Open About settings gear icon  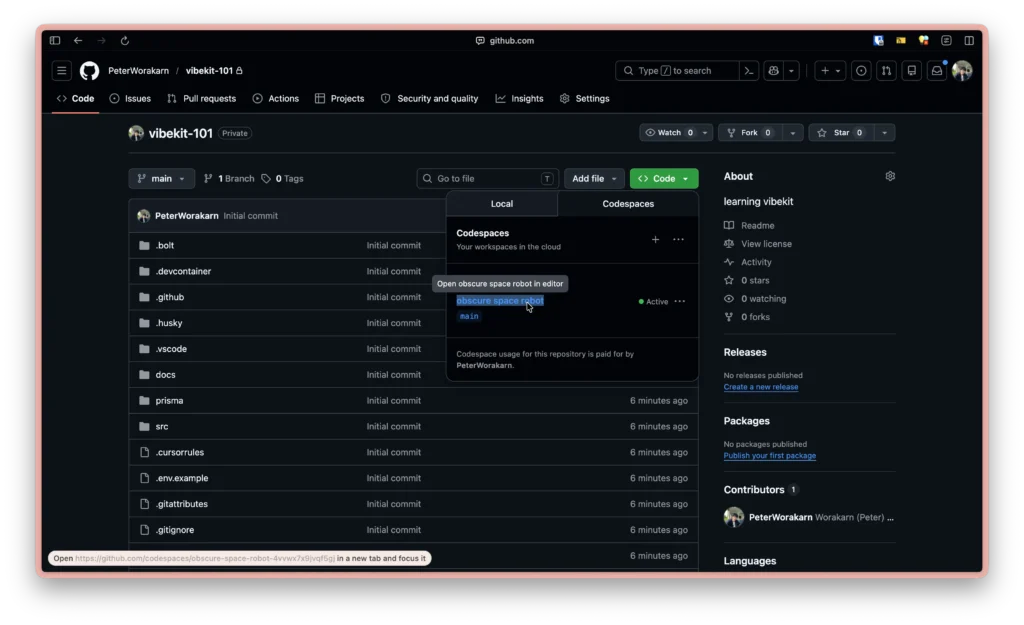coord(890,176)
